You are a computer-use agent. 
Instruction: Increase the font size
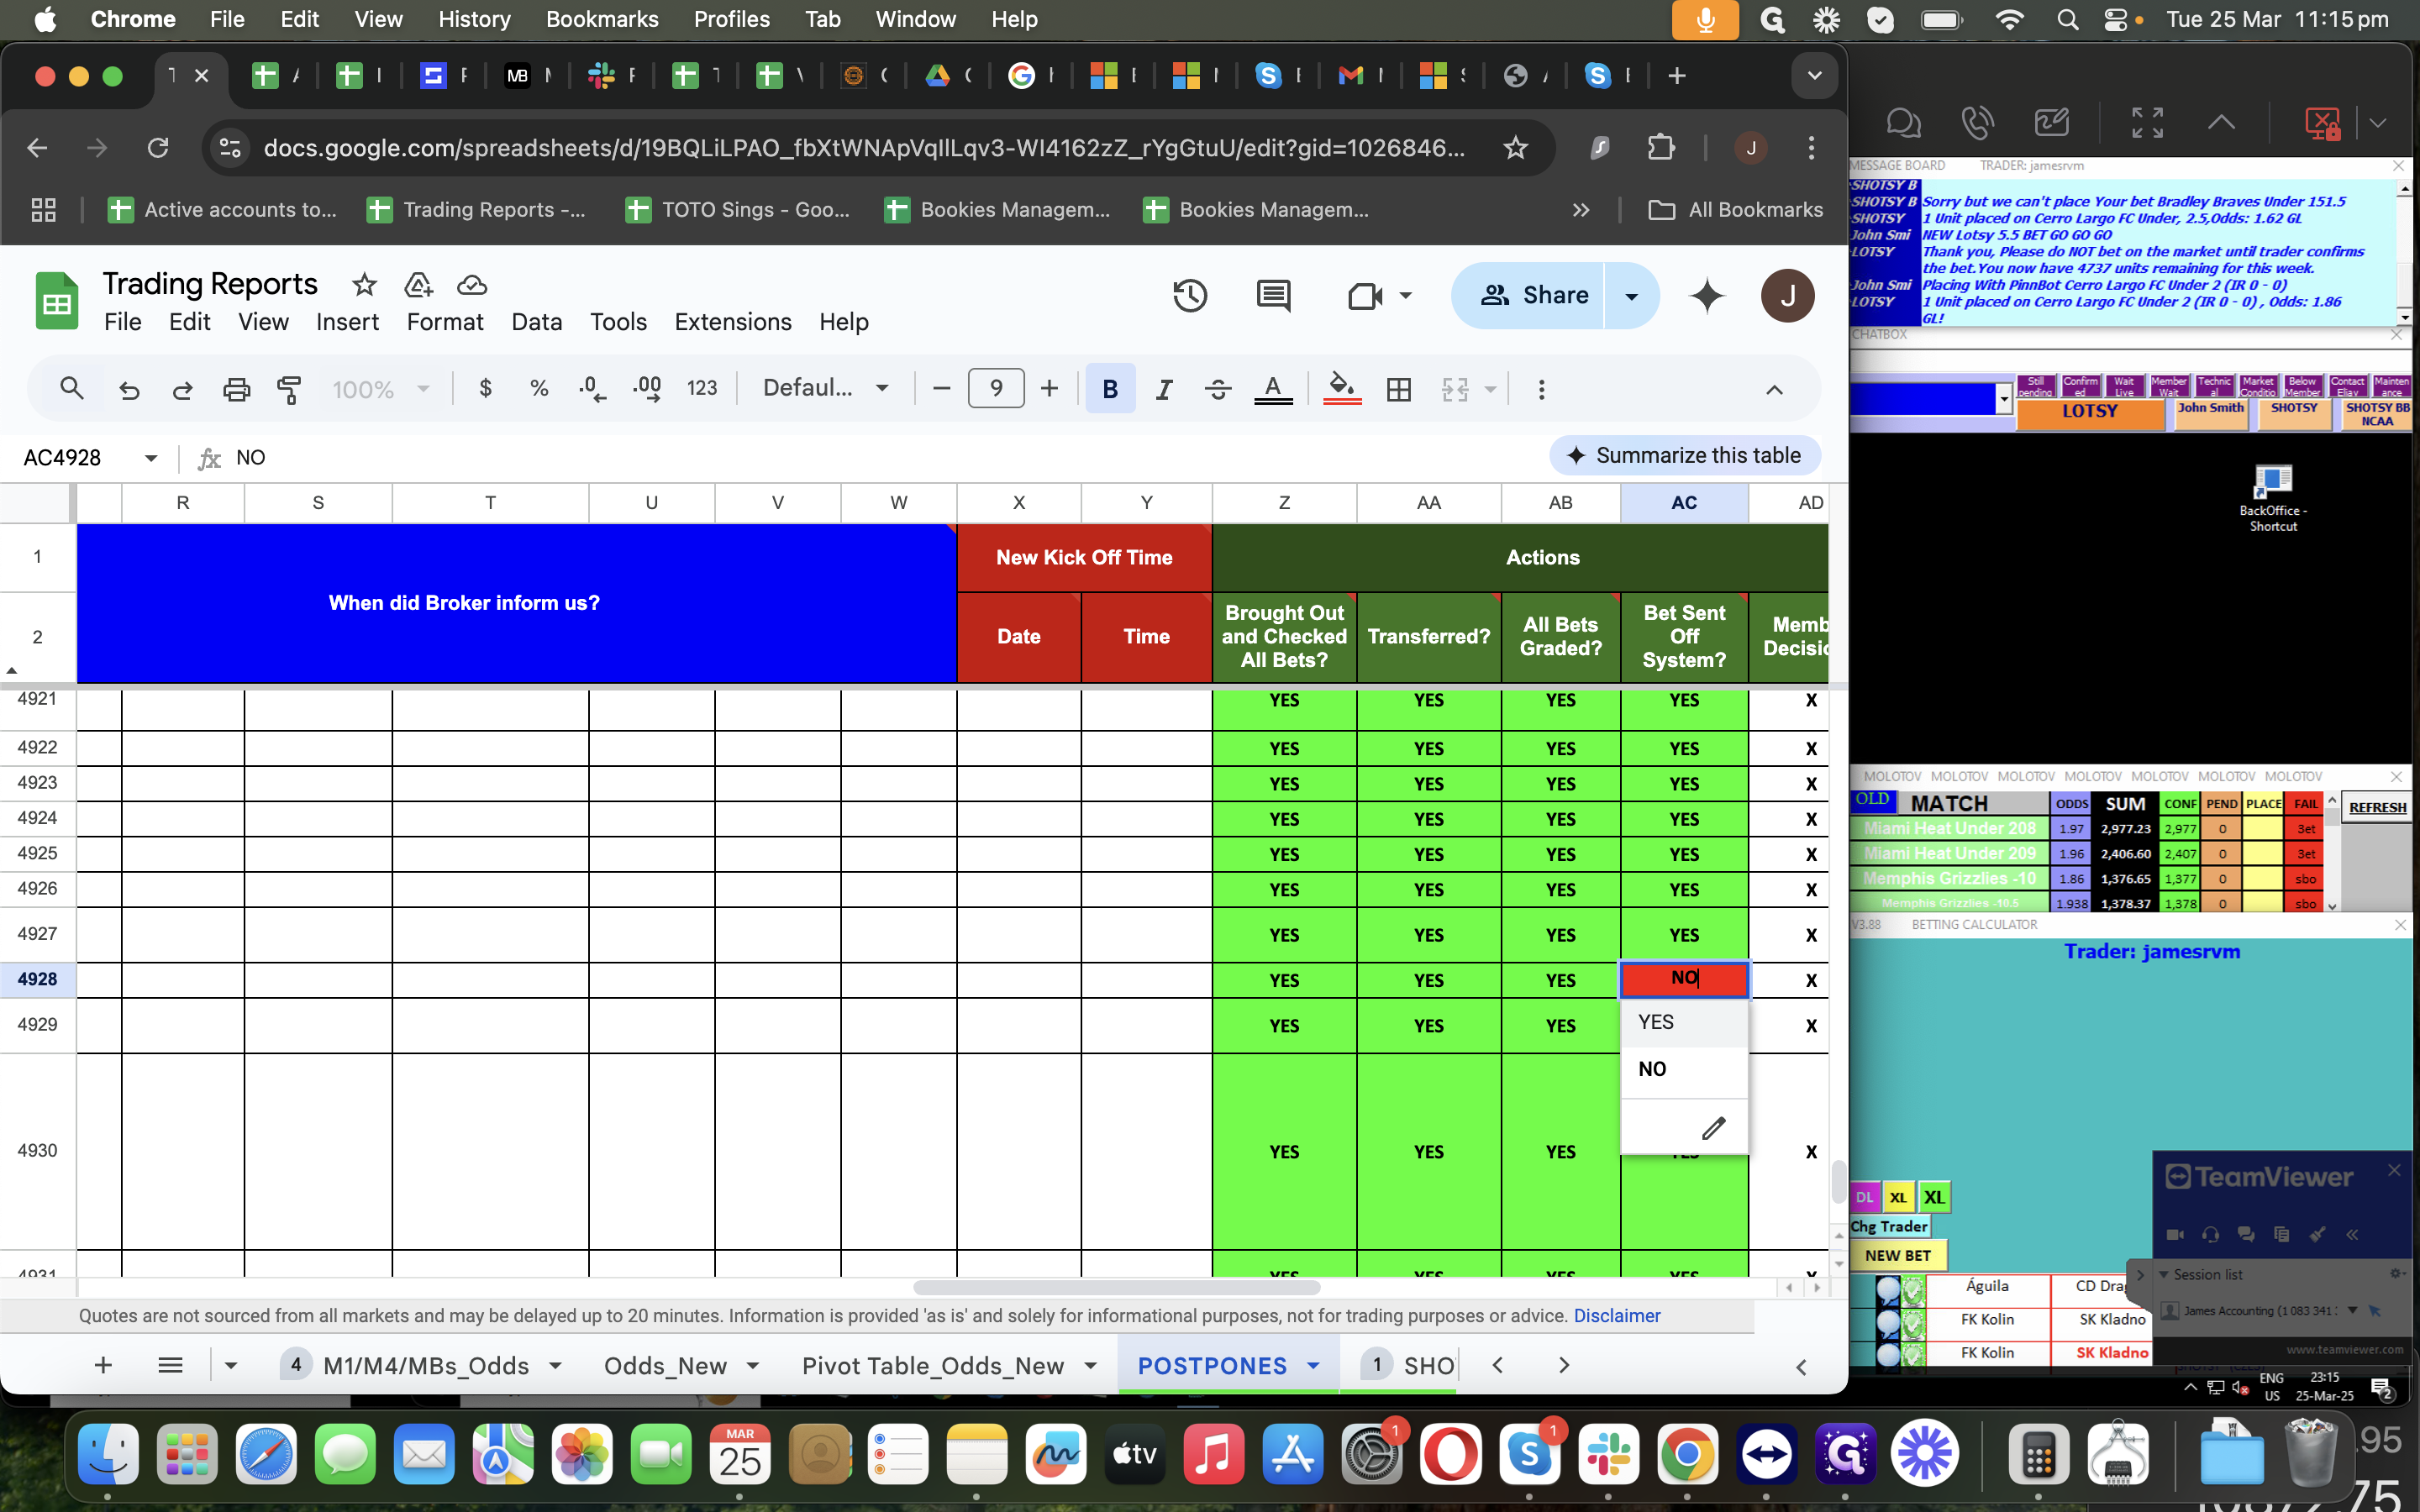(x=1049, y=389)
